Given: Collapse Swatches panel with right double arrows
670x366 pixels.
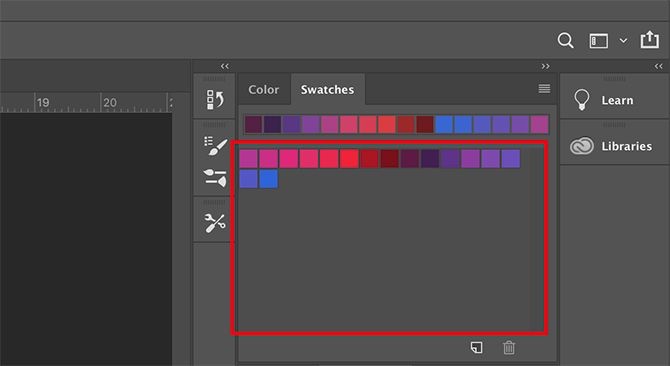Looking at the screenshot, I should [x=546, y=66].
